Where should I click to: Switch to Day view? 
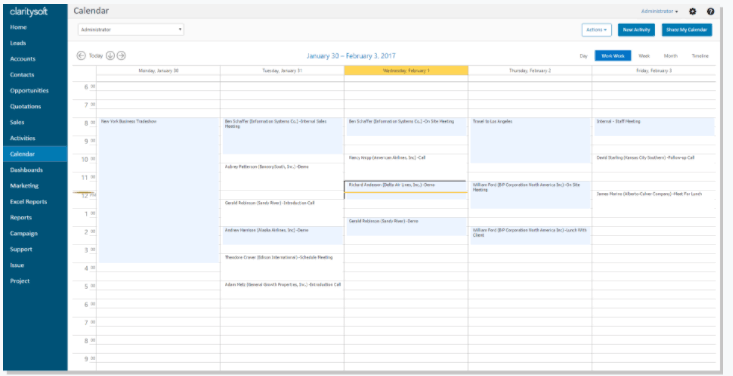click(583, 56)
